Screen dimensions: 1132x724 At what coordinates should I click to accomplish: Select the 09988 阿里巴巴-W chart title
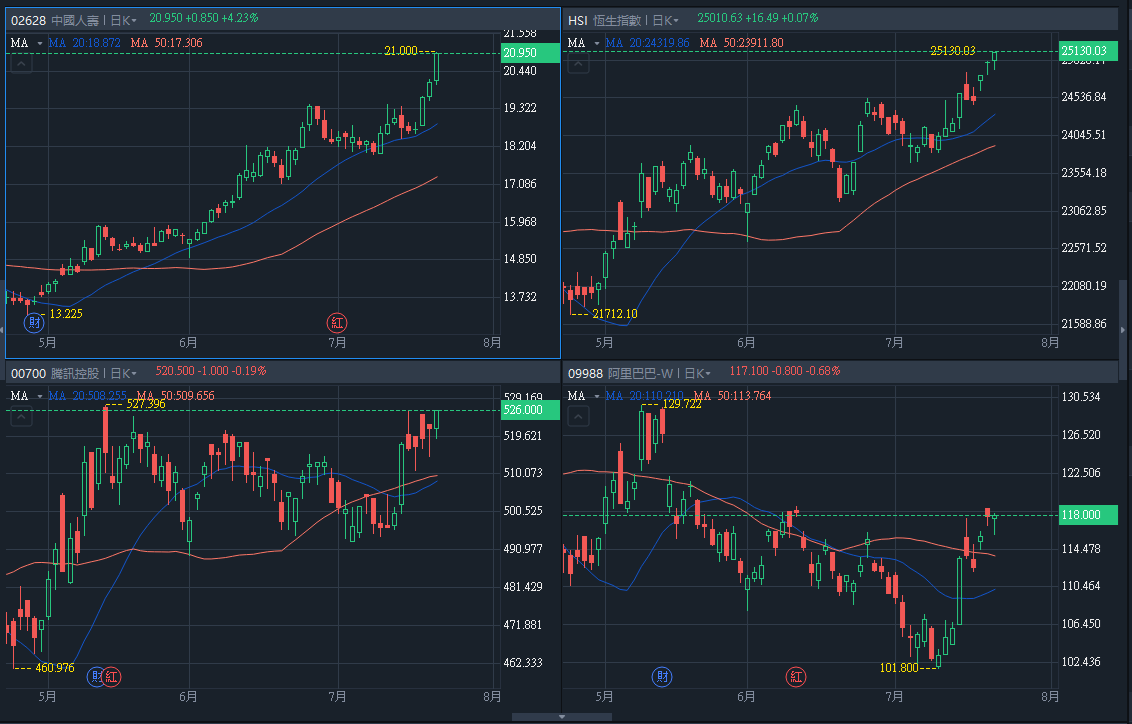620,373
